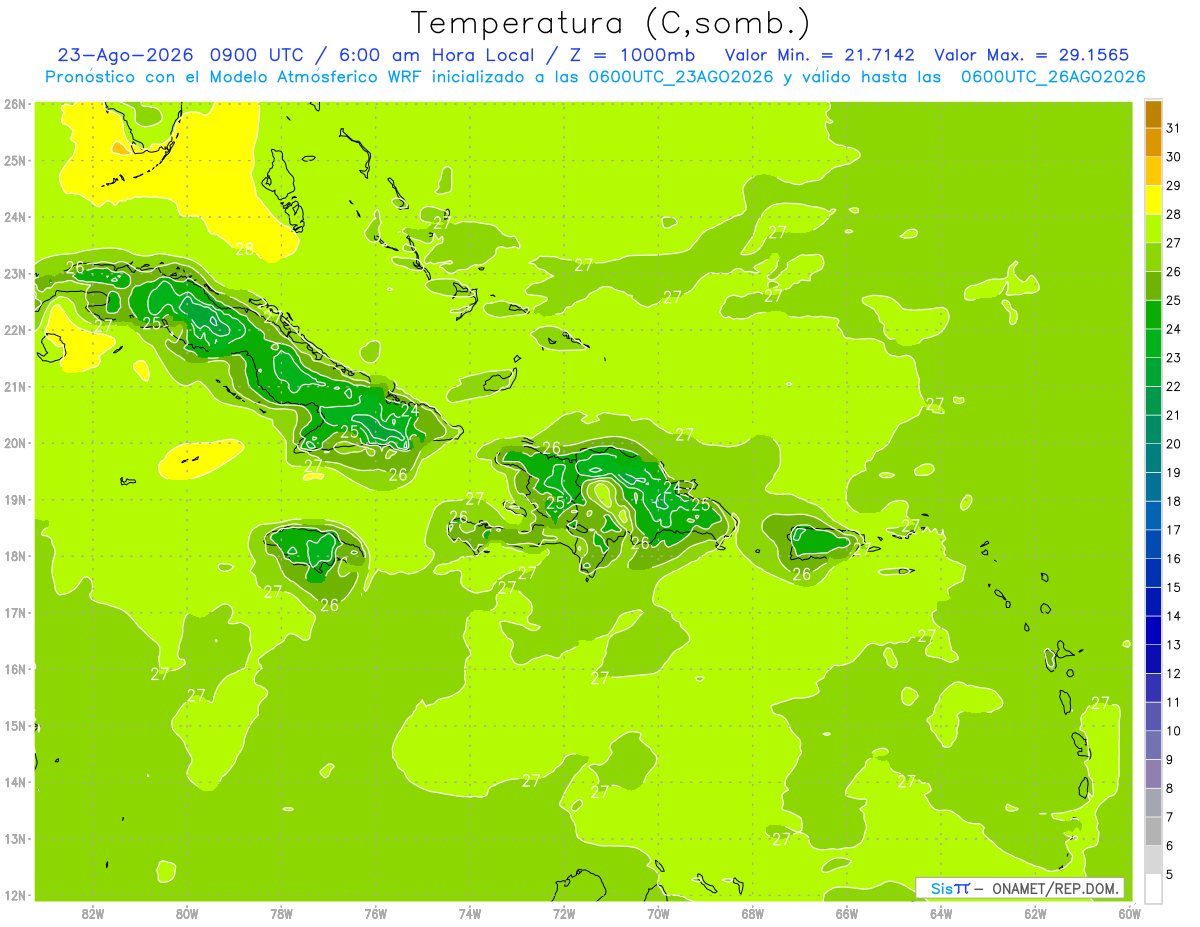Click the "20N" latitude axis label
The image size is (1200, 927).
point(14,443)
